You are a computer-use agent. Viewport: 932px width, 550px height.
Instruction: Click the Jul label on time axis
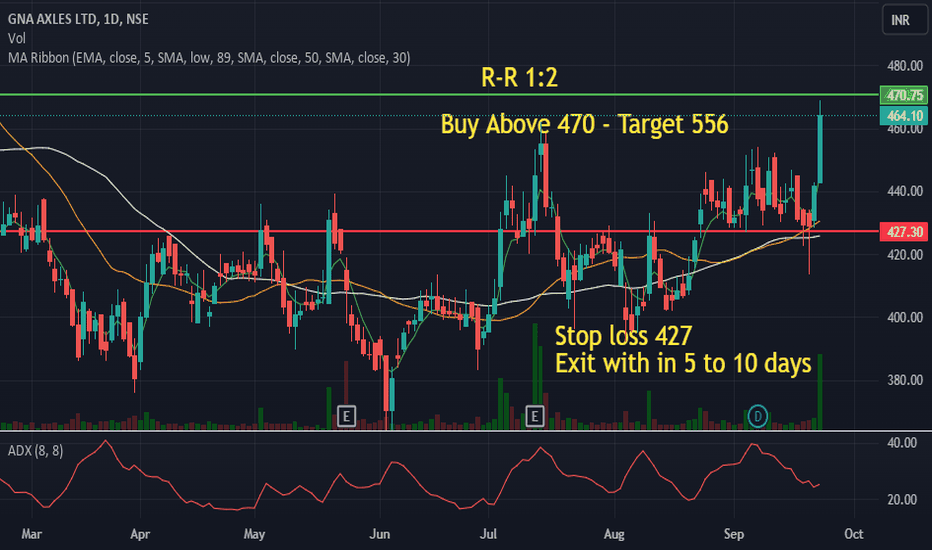click(489, 534)
